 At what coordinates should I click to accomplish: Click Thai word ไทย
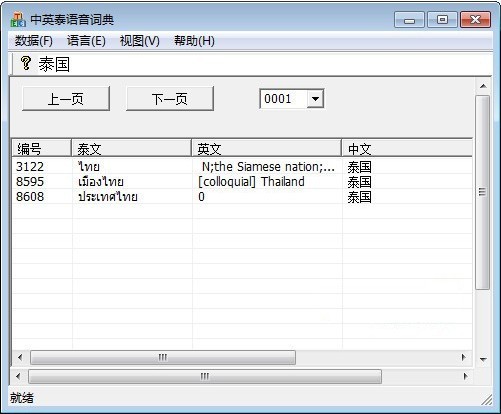coord(89,167)
